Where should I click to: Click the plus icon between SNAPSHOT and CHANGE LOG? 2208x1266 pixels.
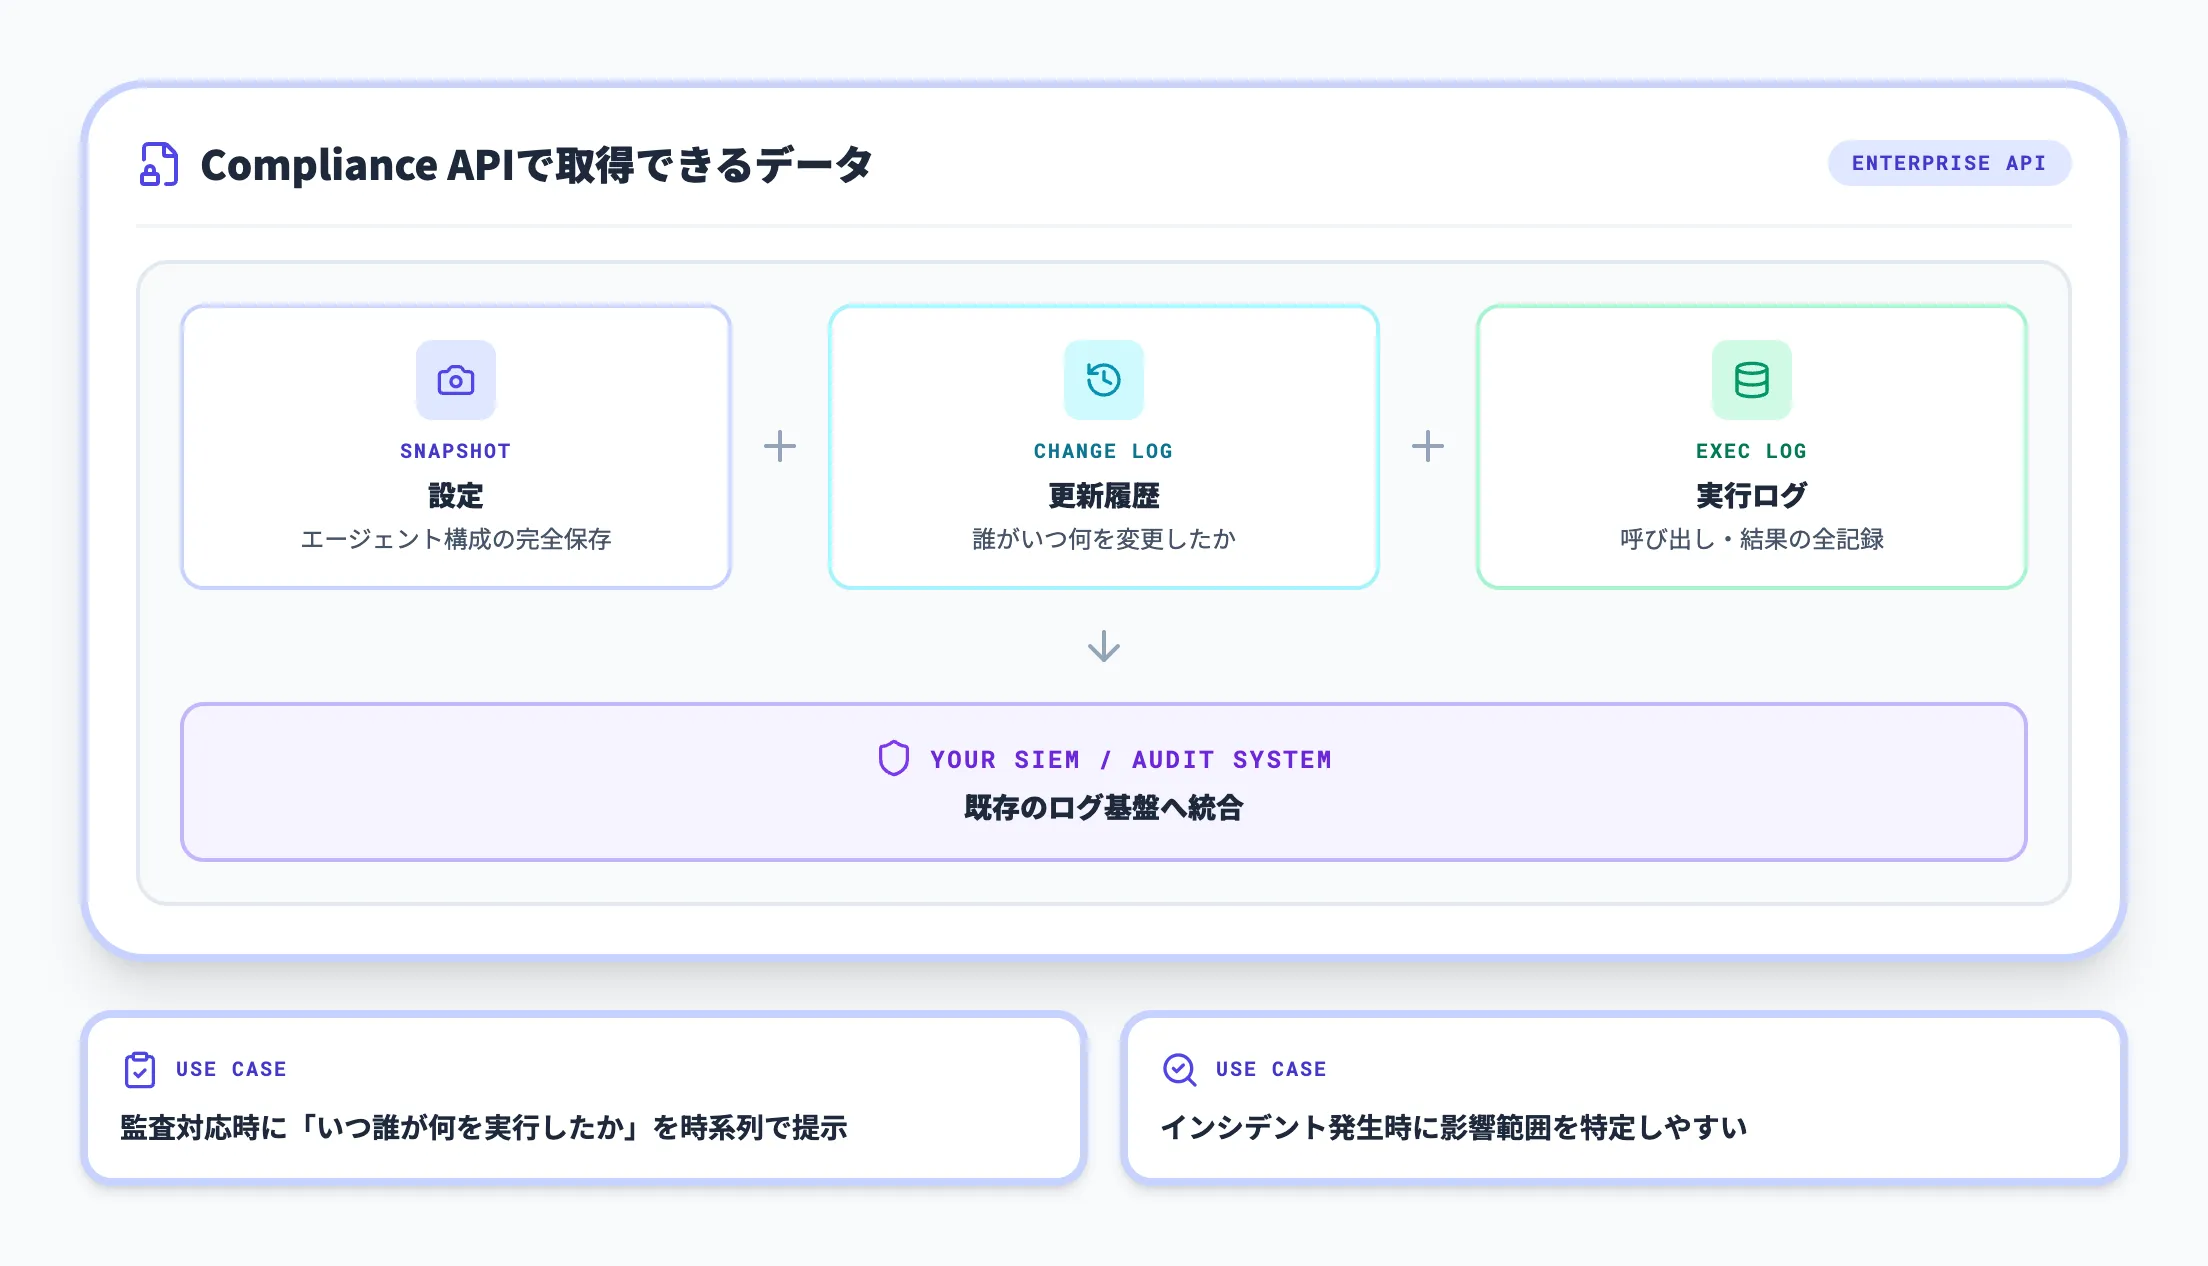pos(779,447)
